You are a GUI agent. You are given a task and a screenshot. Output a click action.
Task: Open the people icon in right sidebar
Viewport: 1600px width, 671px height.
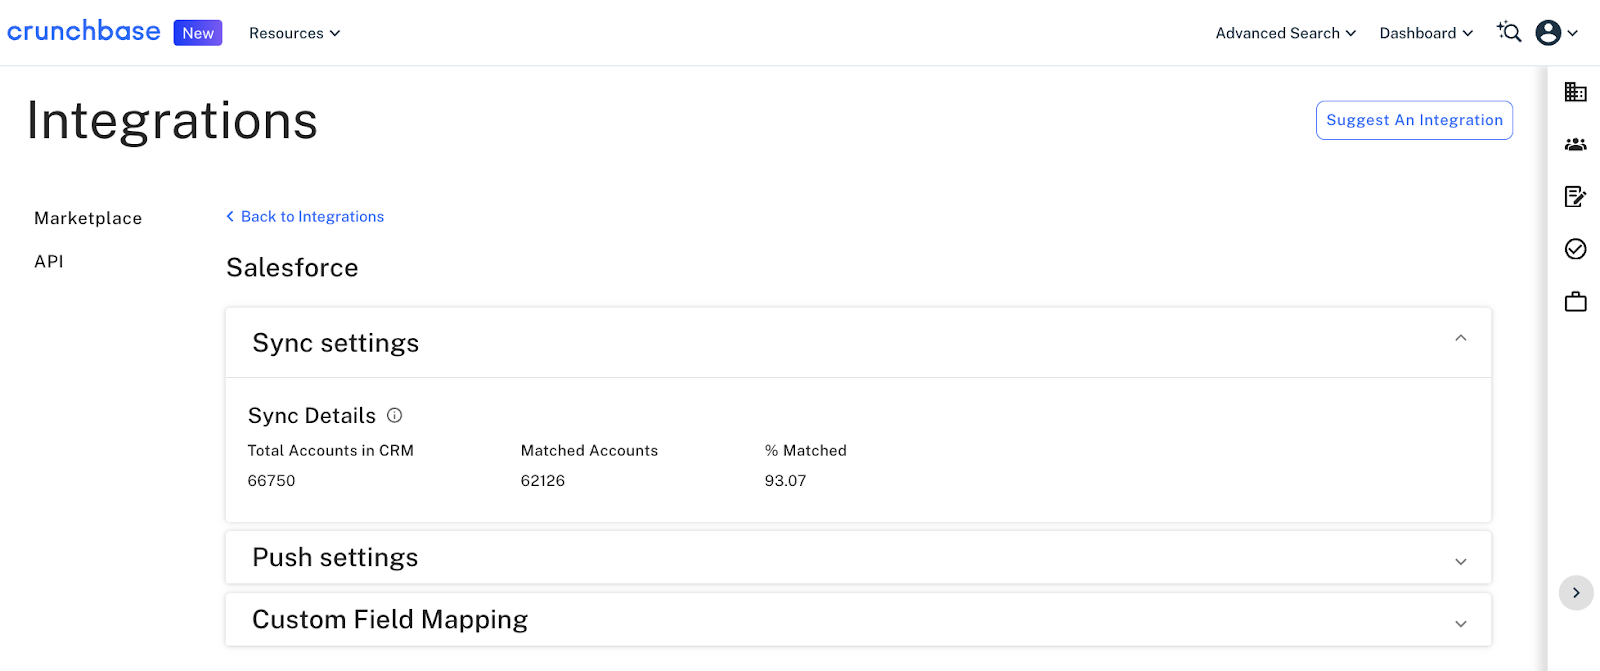(1575, 144)
